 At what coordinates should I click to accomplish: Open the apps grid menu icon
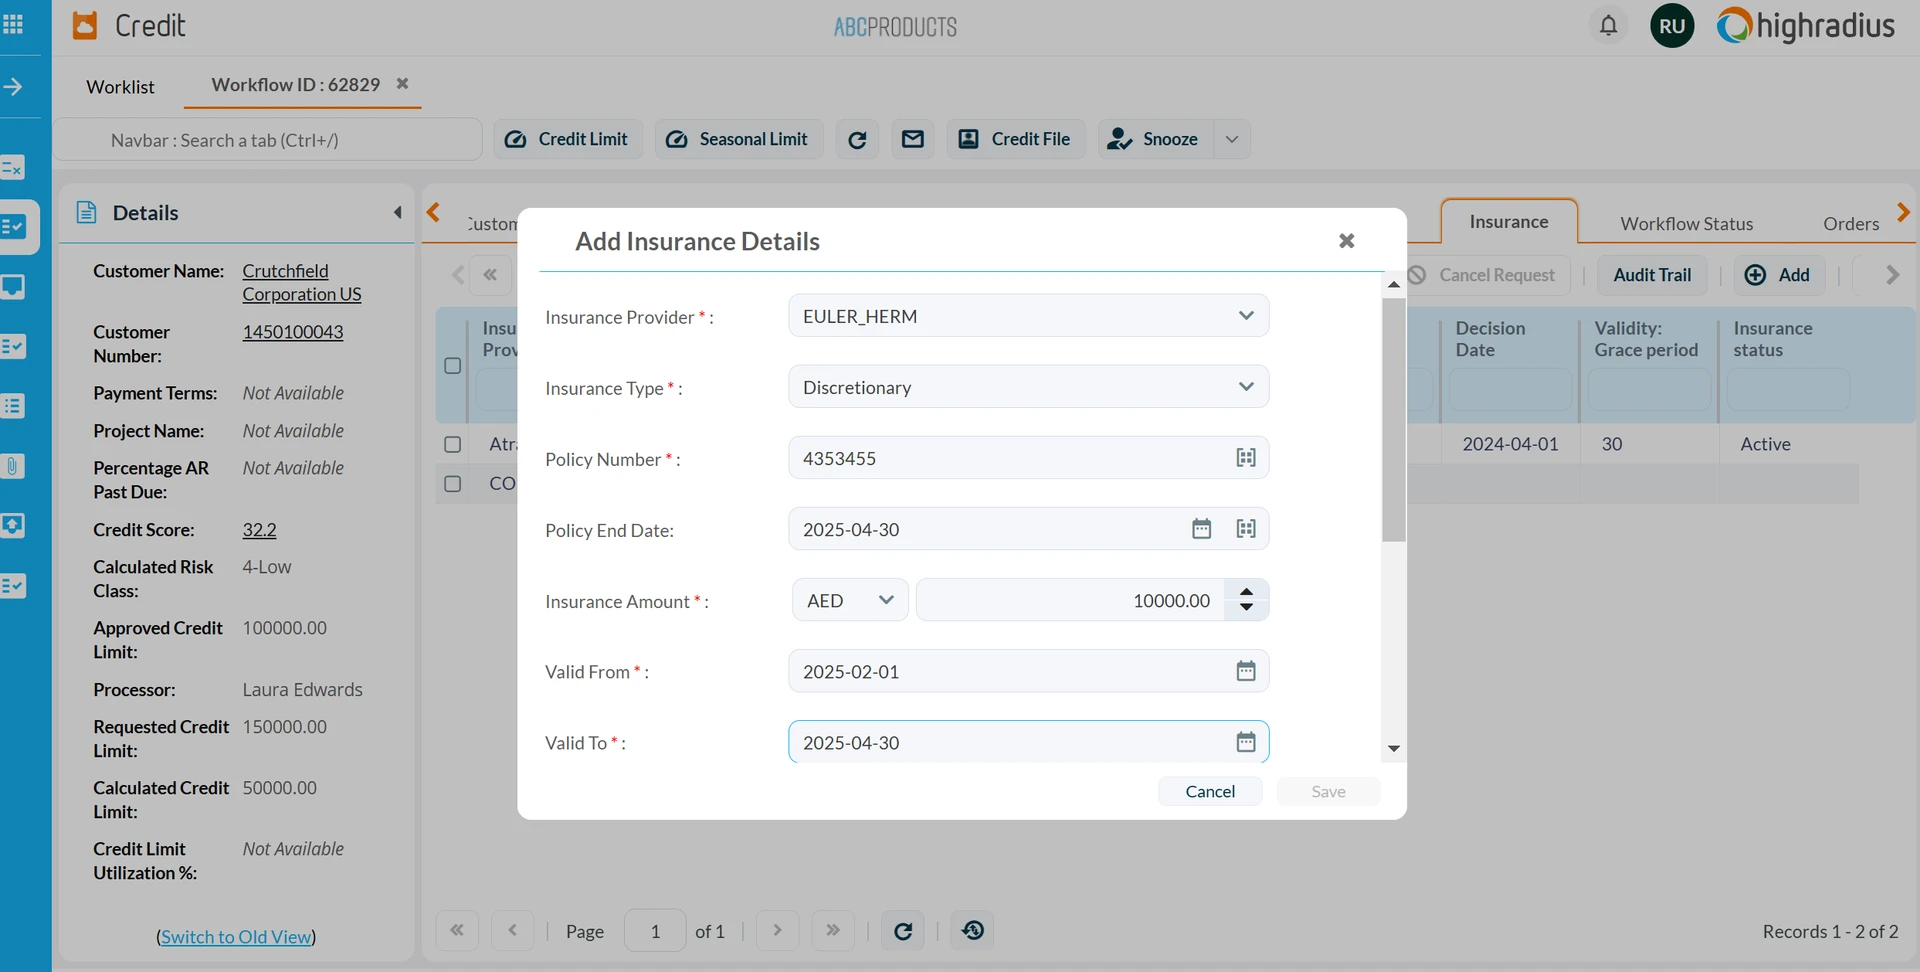tap(14, 24)
